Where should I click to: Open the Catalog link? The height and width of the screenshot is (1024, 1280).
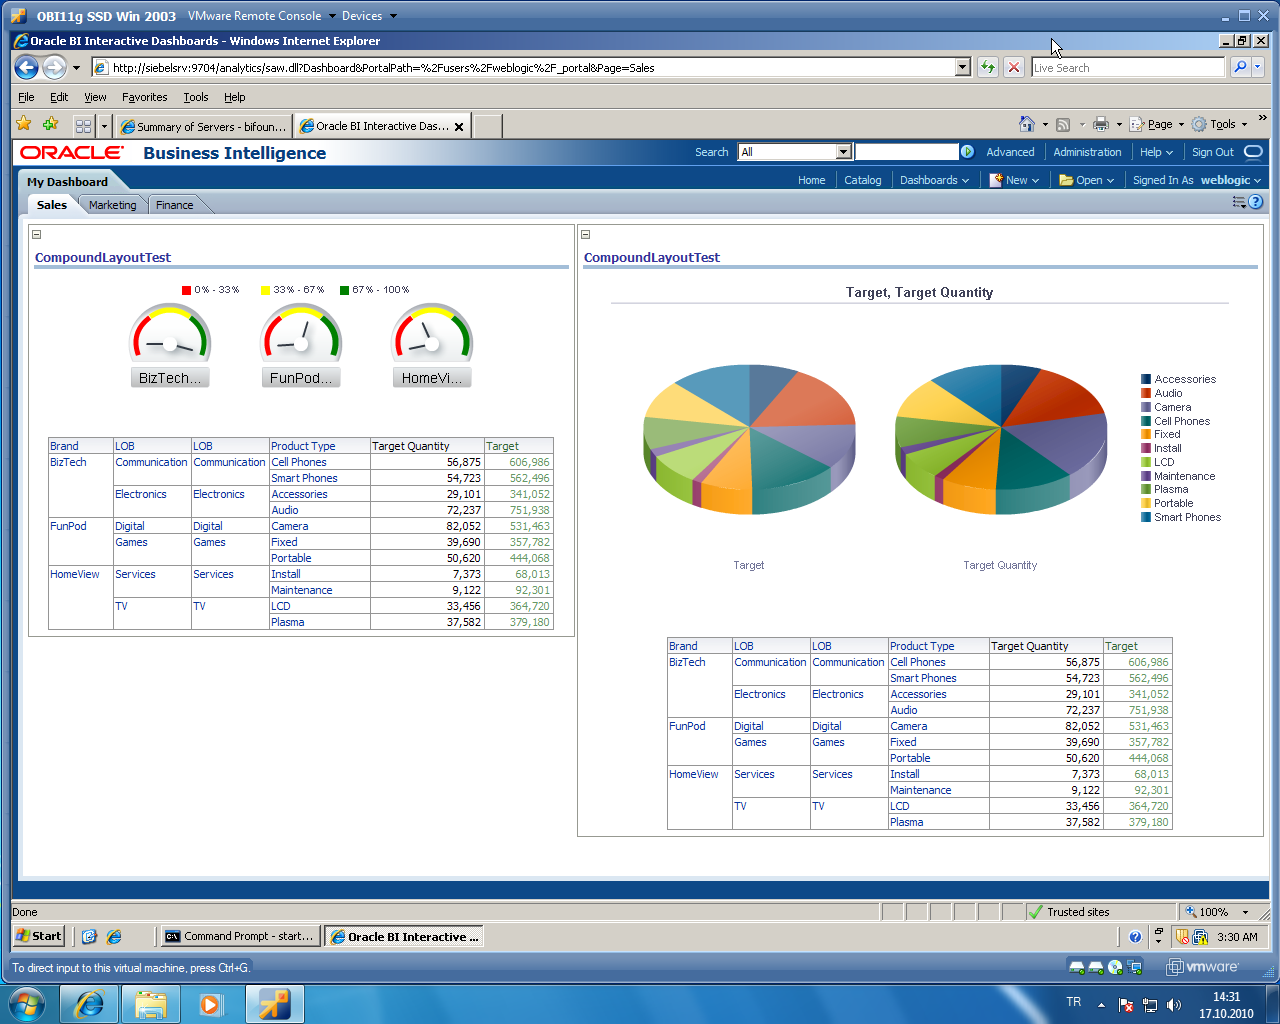862,179
